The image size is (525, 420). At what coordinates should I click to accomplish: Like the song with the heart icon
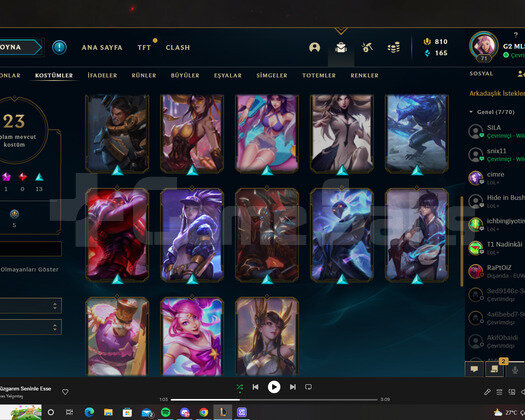coord(65,392)
